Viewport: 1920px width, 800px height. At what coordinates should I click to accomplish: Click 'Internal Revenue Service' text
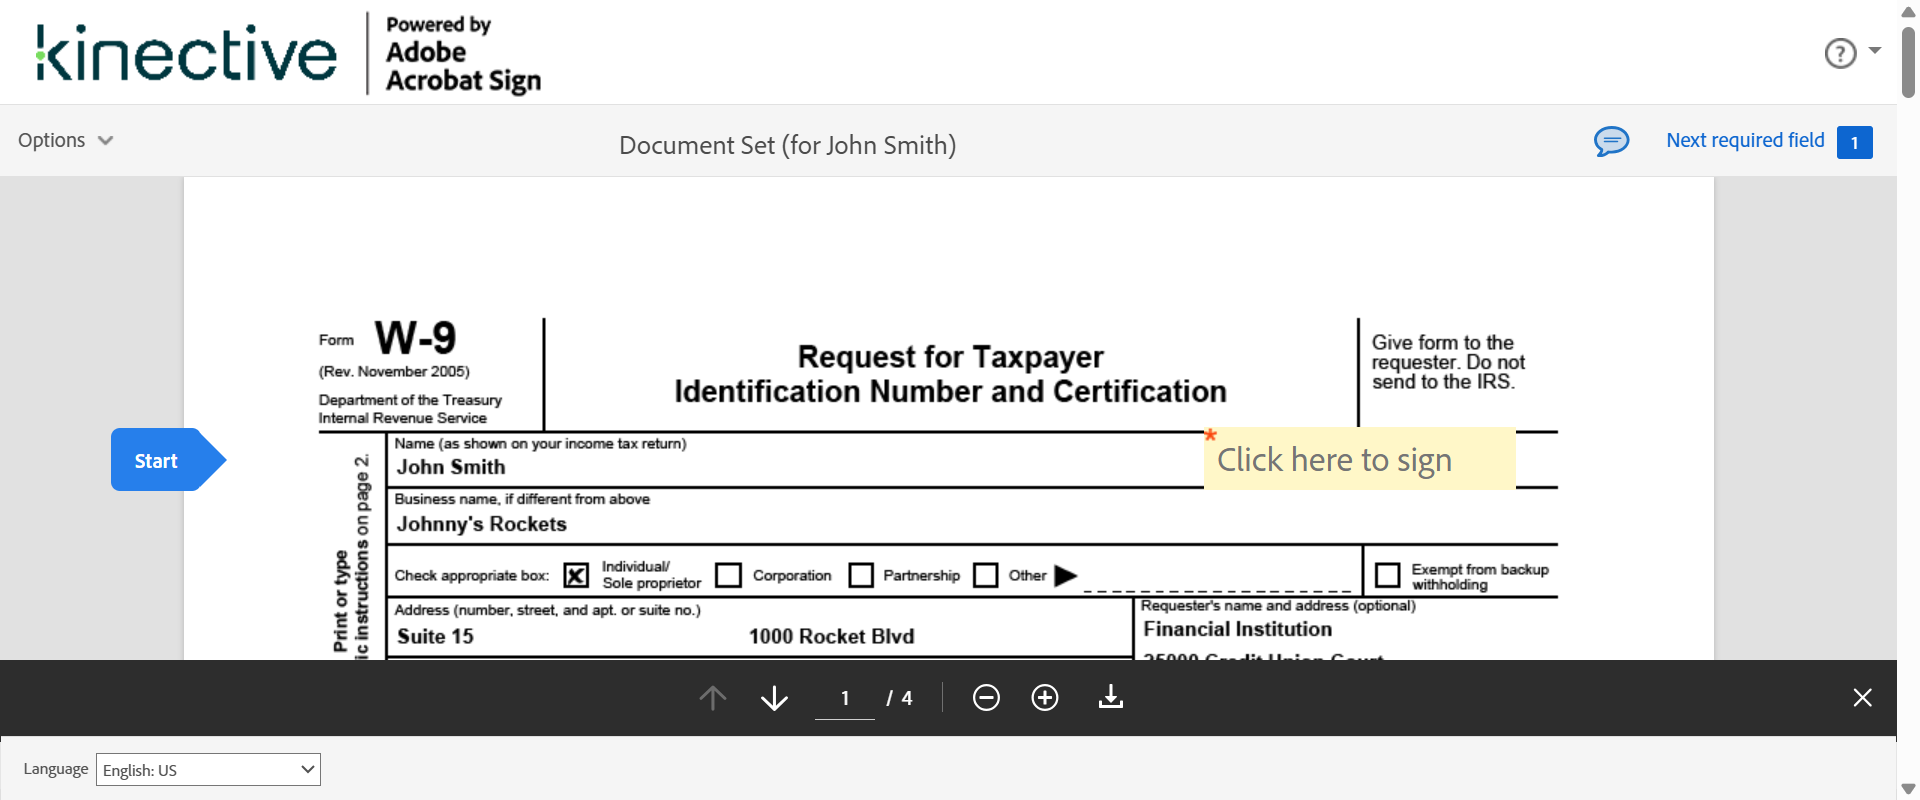pyautogui.click(x=403, y=418)
